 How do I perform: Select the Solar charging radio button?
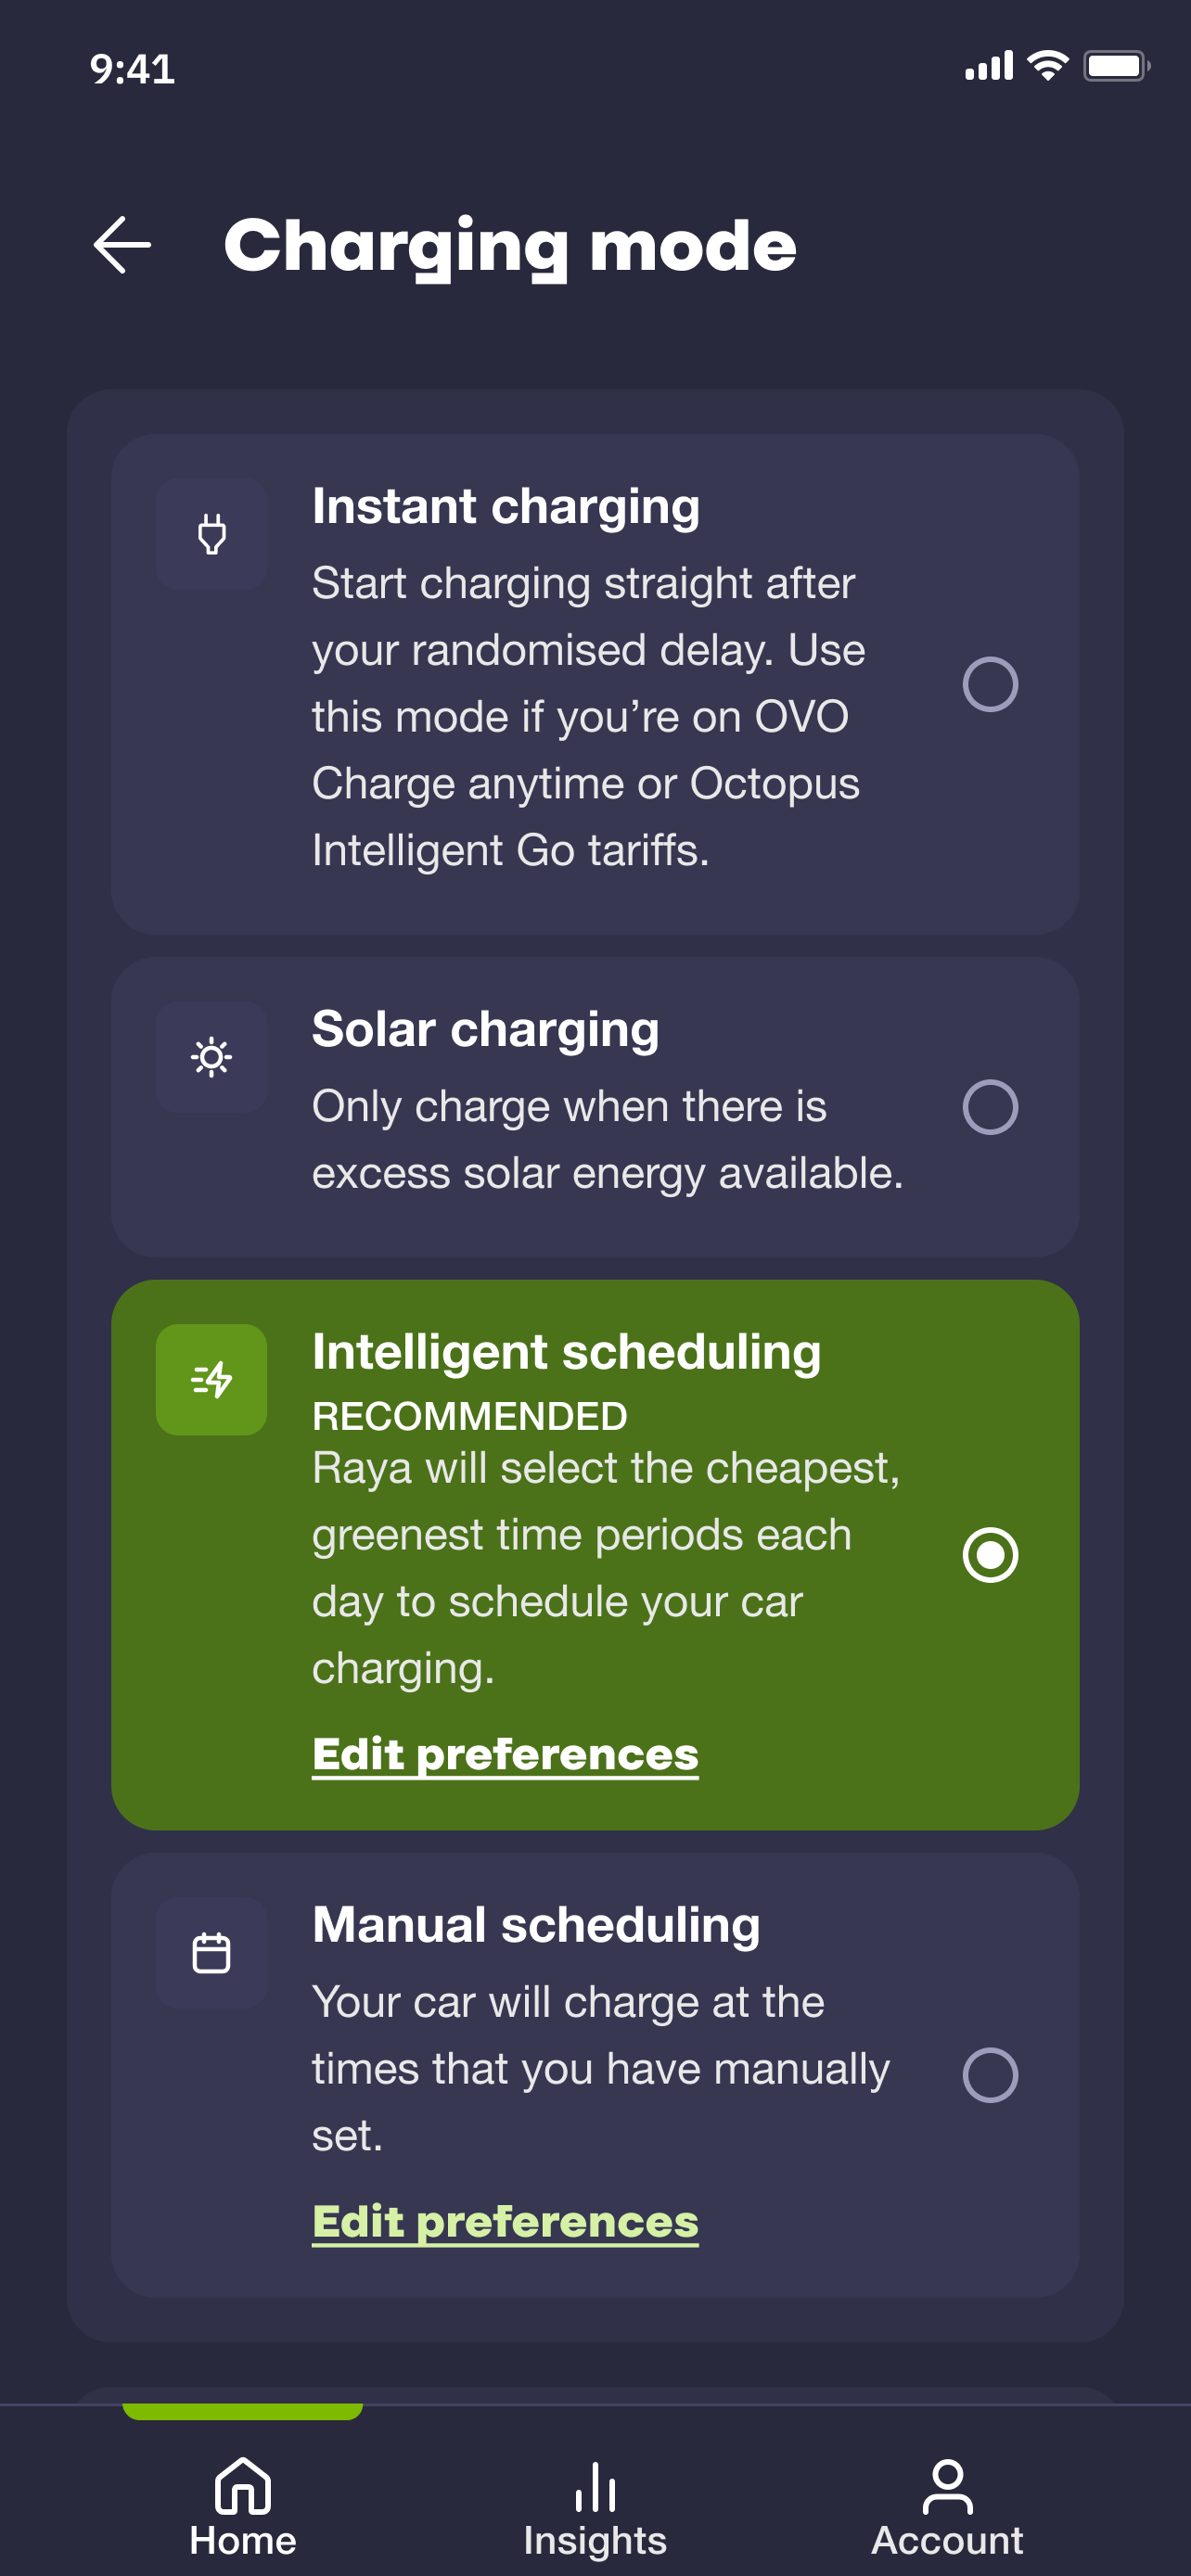[990, 1107]
